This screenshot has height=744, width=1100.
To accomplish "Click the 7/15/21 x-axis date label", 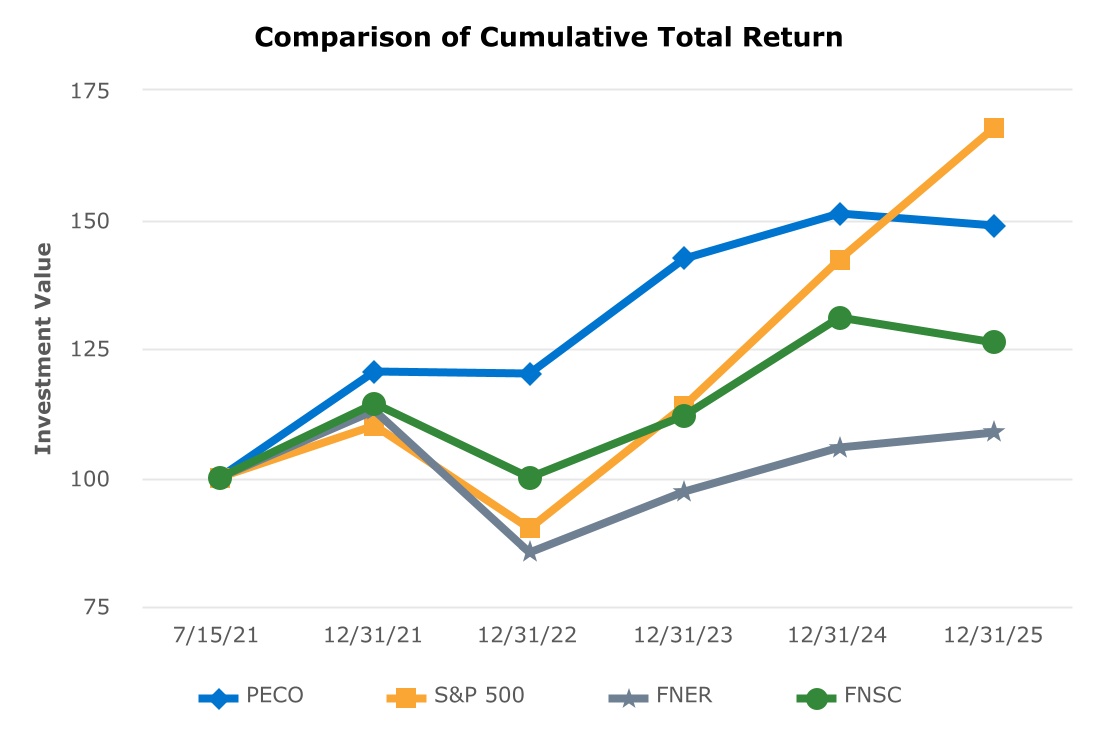I will (220, 636).
